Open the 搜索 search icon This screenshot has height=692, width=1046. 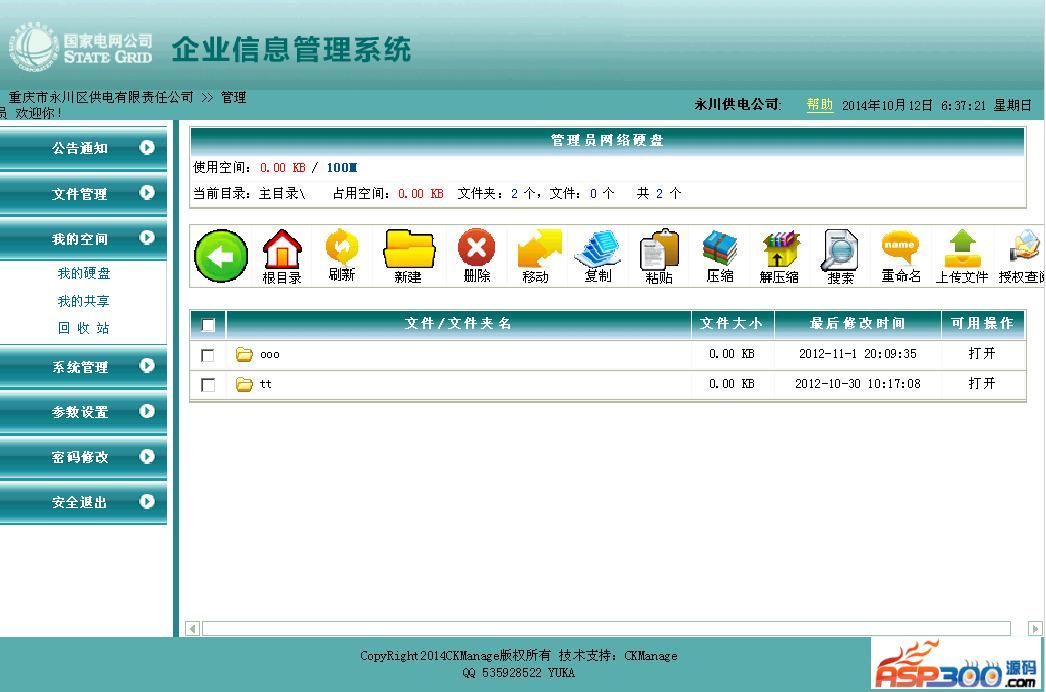pyautogui.click(x=841, y=257)
